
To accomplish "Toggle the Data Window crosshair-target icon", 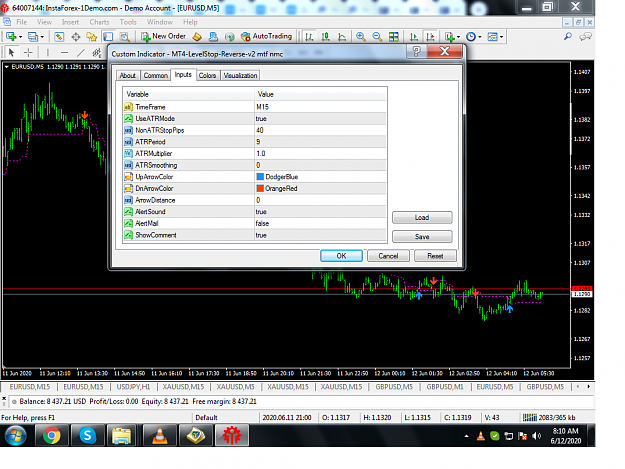I will tap(75, 37).
